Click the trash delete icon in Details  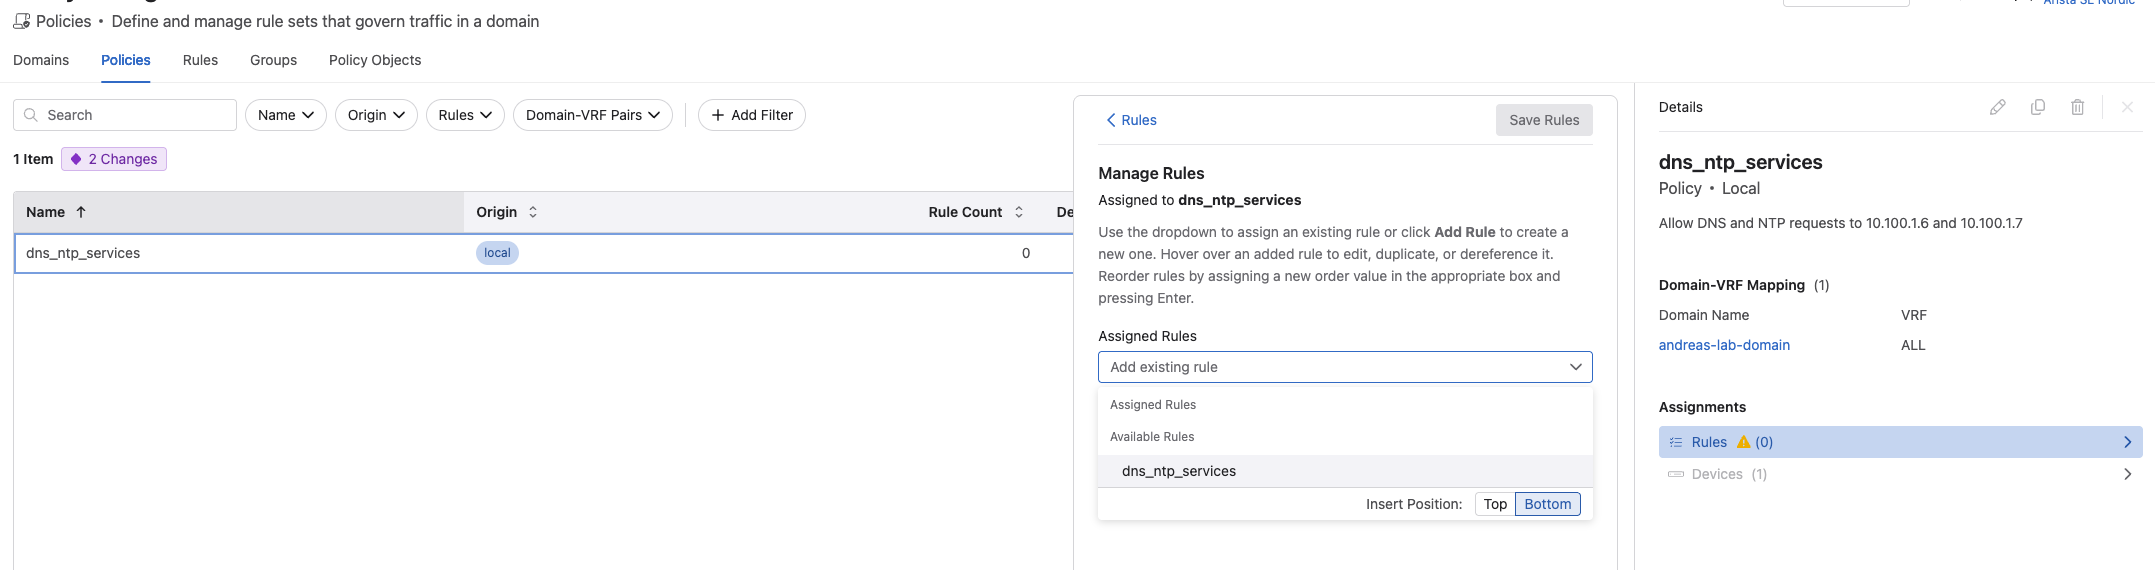[2077, 107]
